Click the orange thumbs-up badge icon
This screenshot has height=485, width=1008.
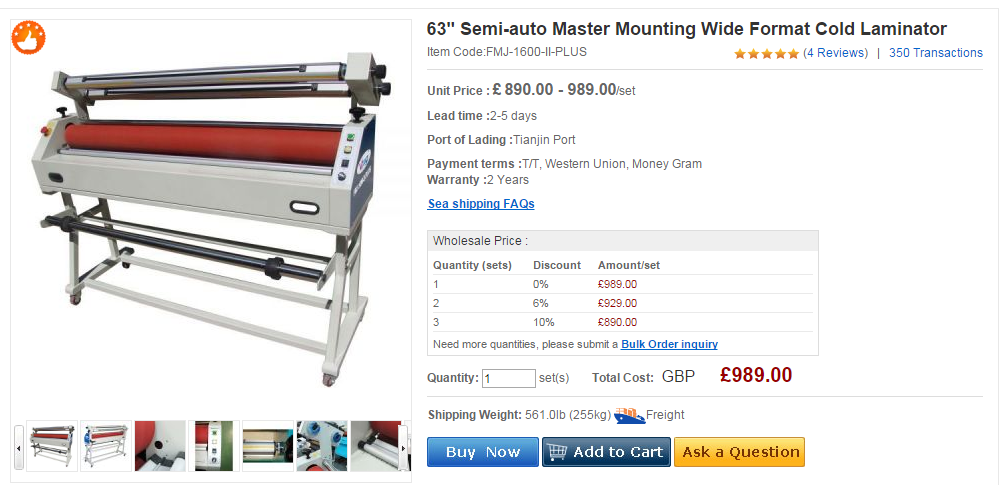click(29, 37)
